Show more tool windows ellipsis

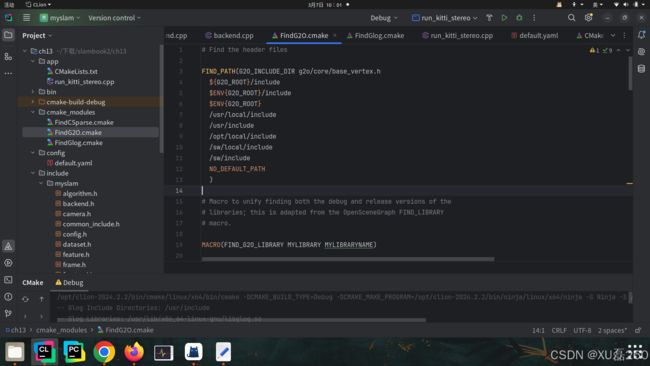pyautogui.click(x=8, y=73)
